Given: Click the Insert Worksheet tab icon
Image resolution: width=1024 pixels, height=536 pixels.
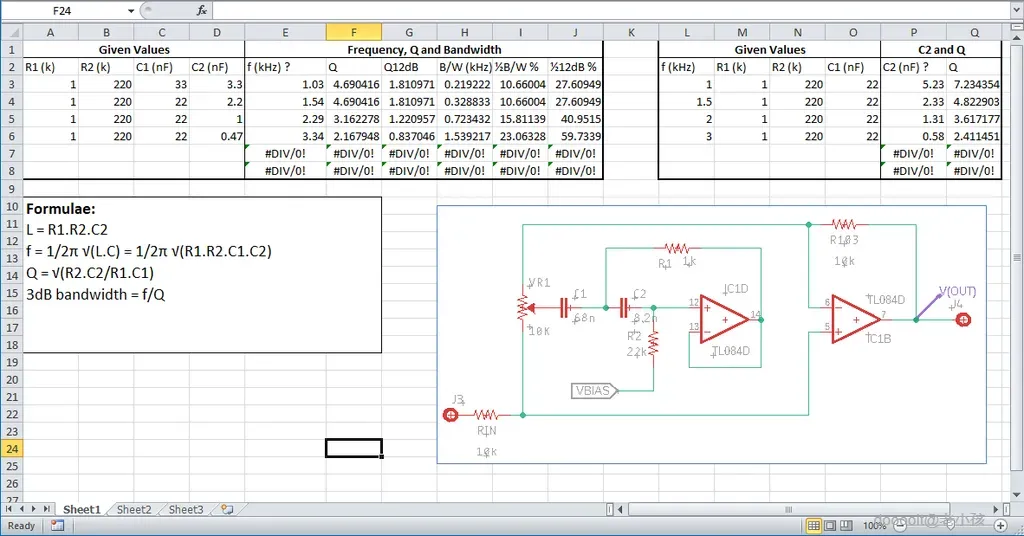Looking at the screenshot, I should [227, 509].
